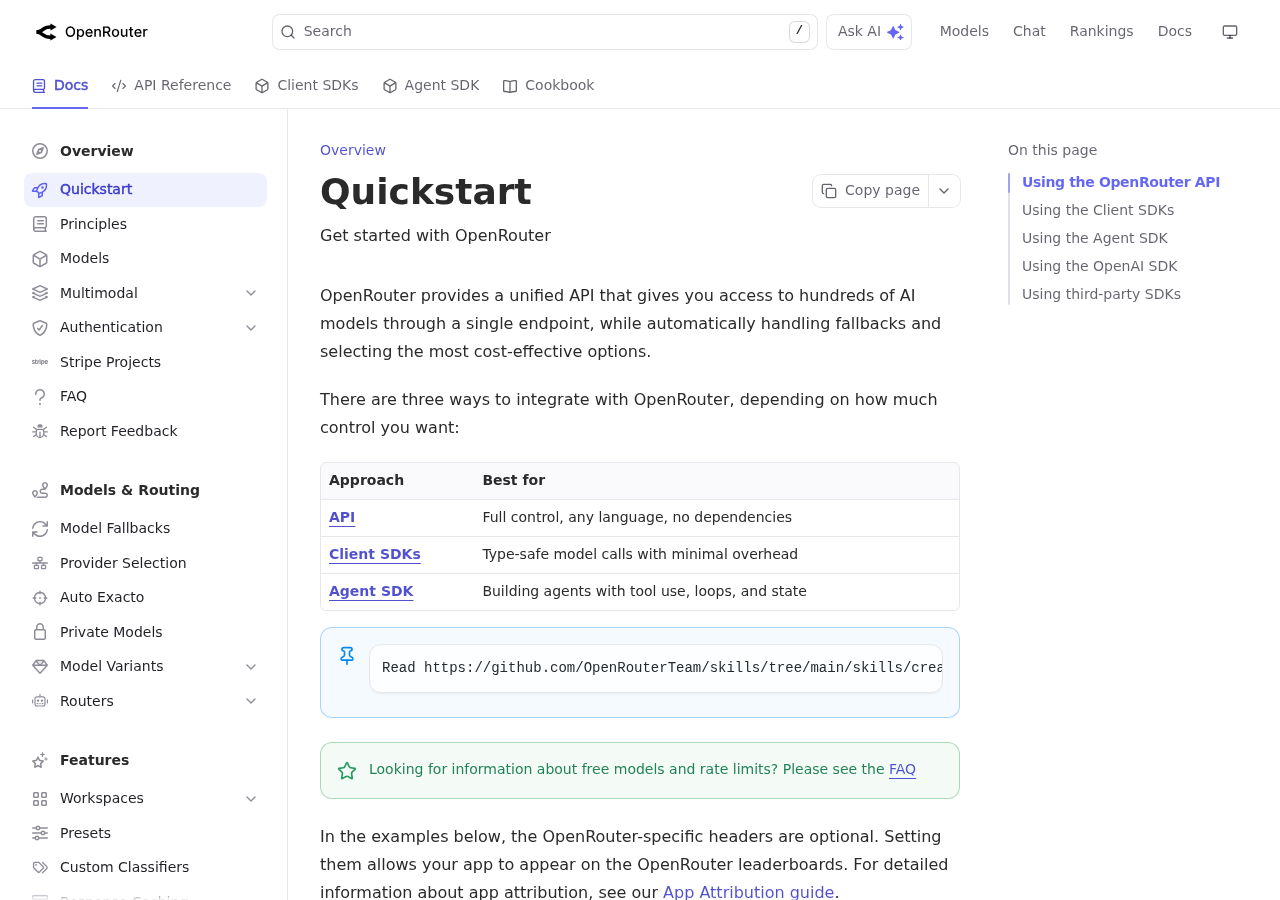Jump to Using the OpenAI SDK section

(1100, 267)
